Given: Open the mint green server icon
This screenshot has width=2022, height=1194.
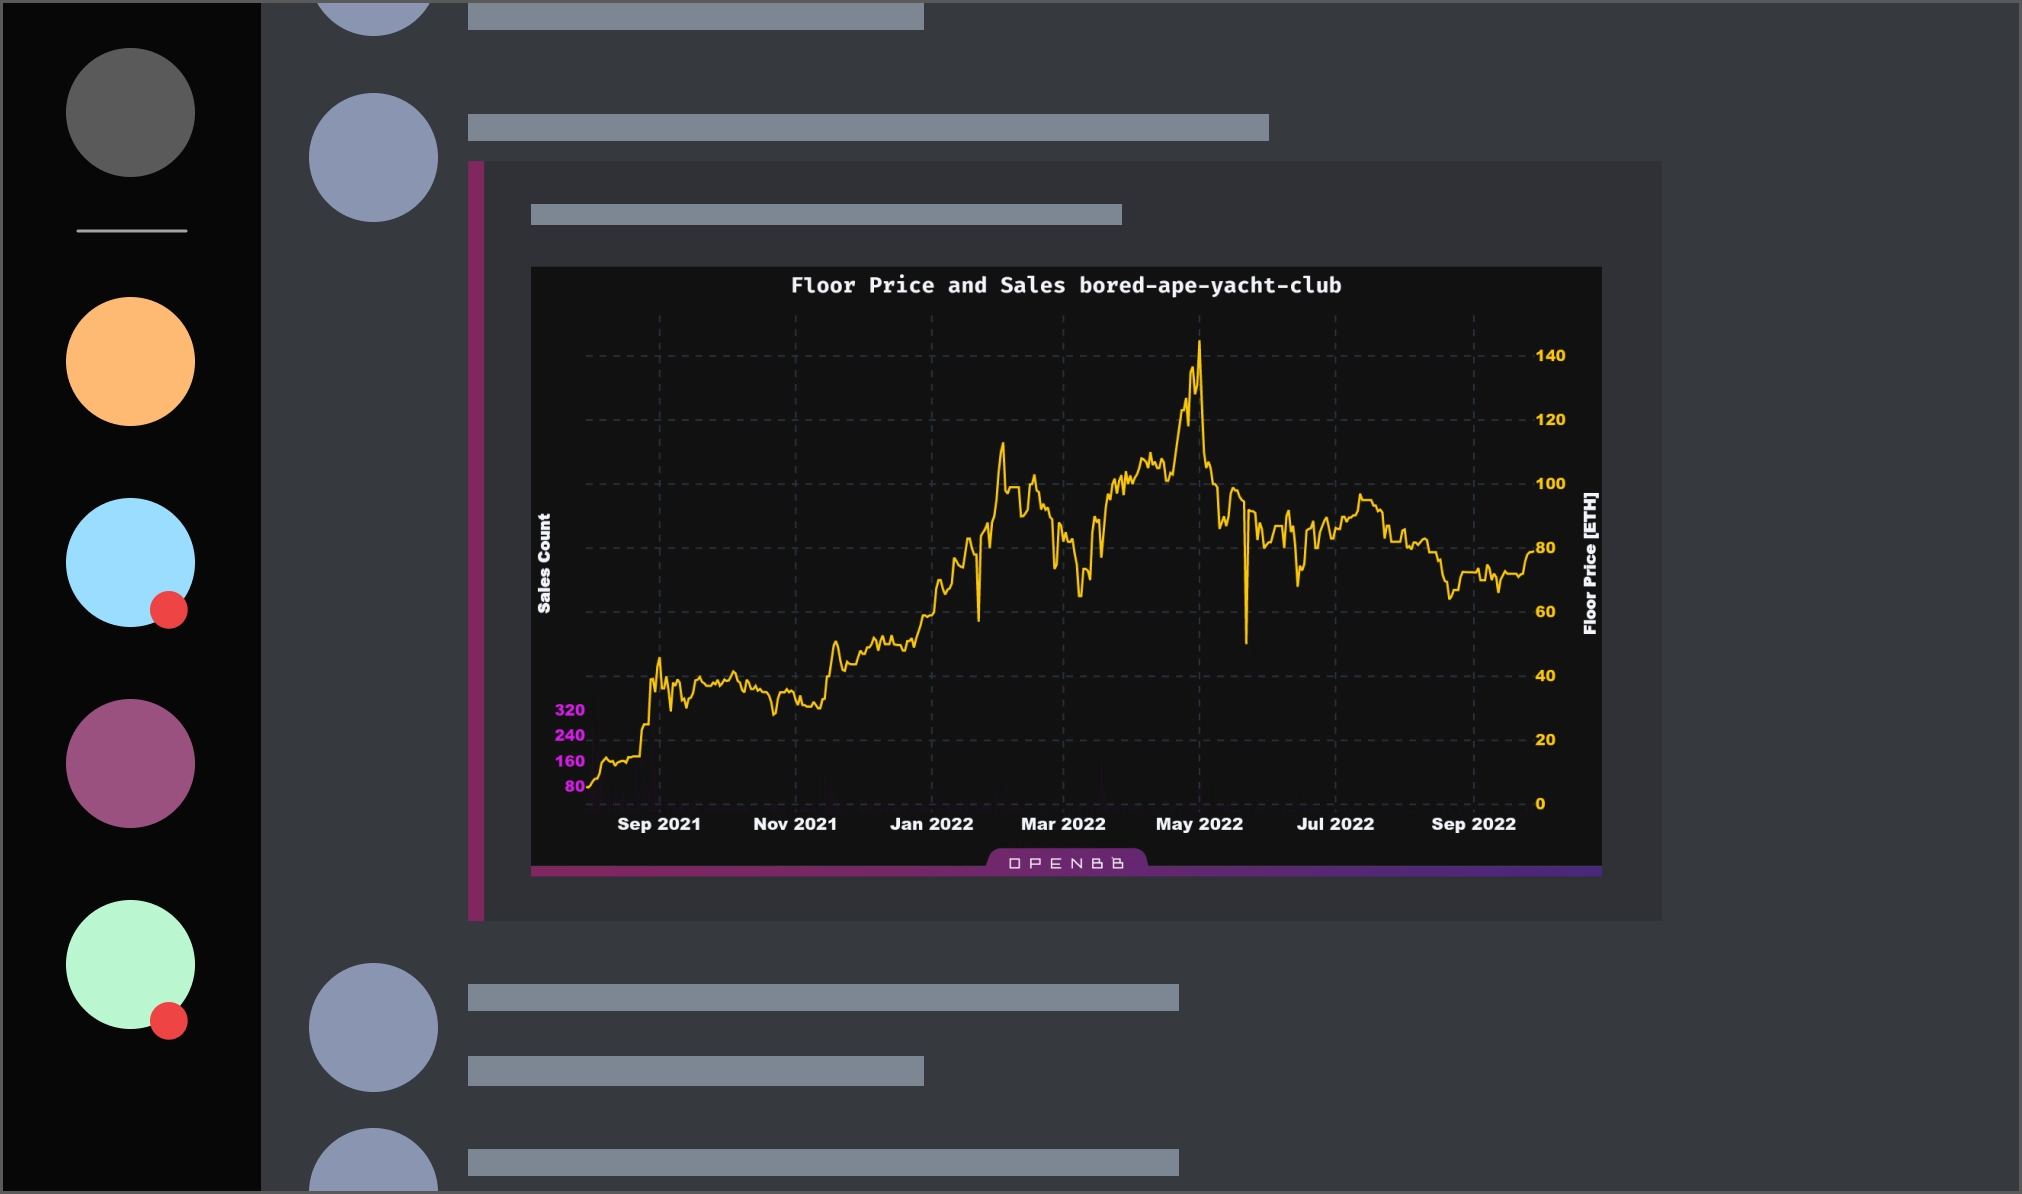Looking at the screenshot, I should (130, 964).
